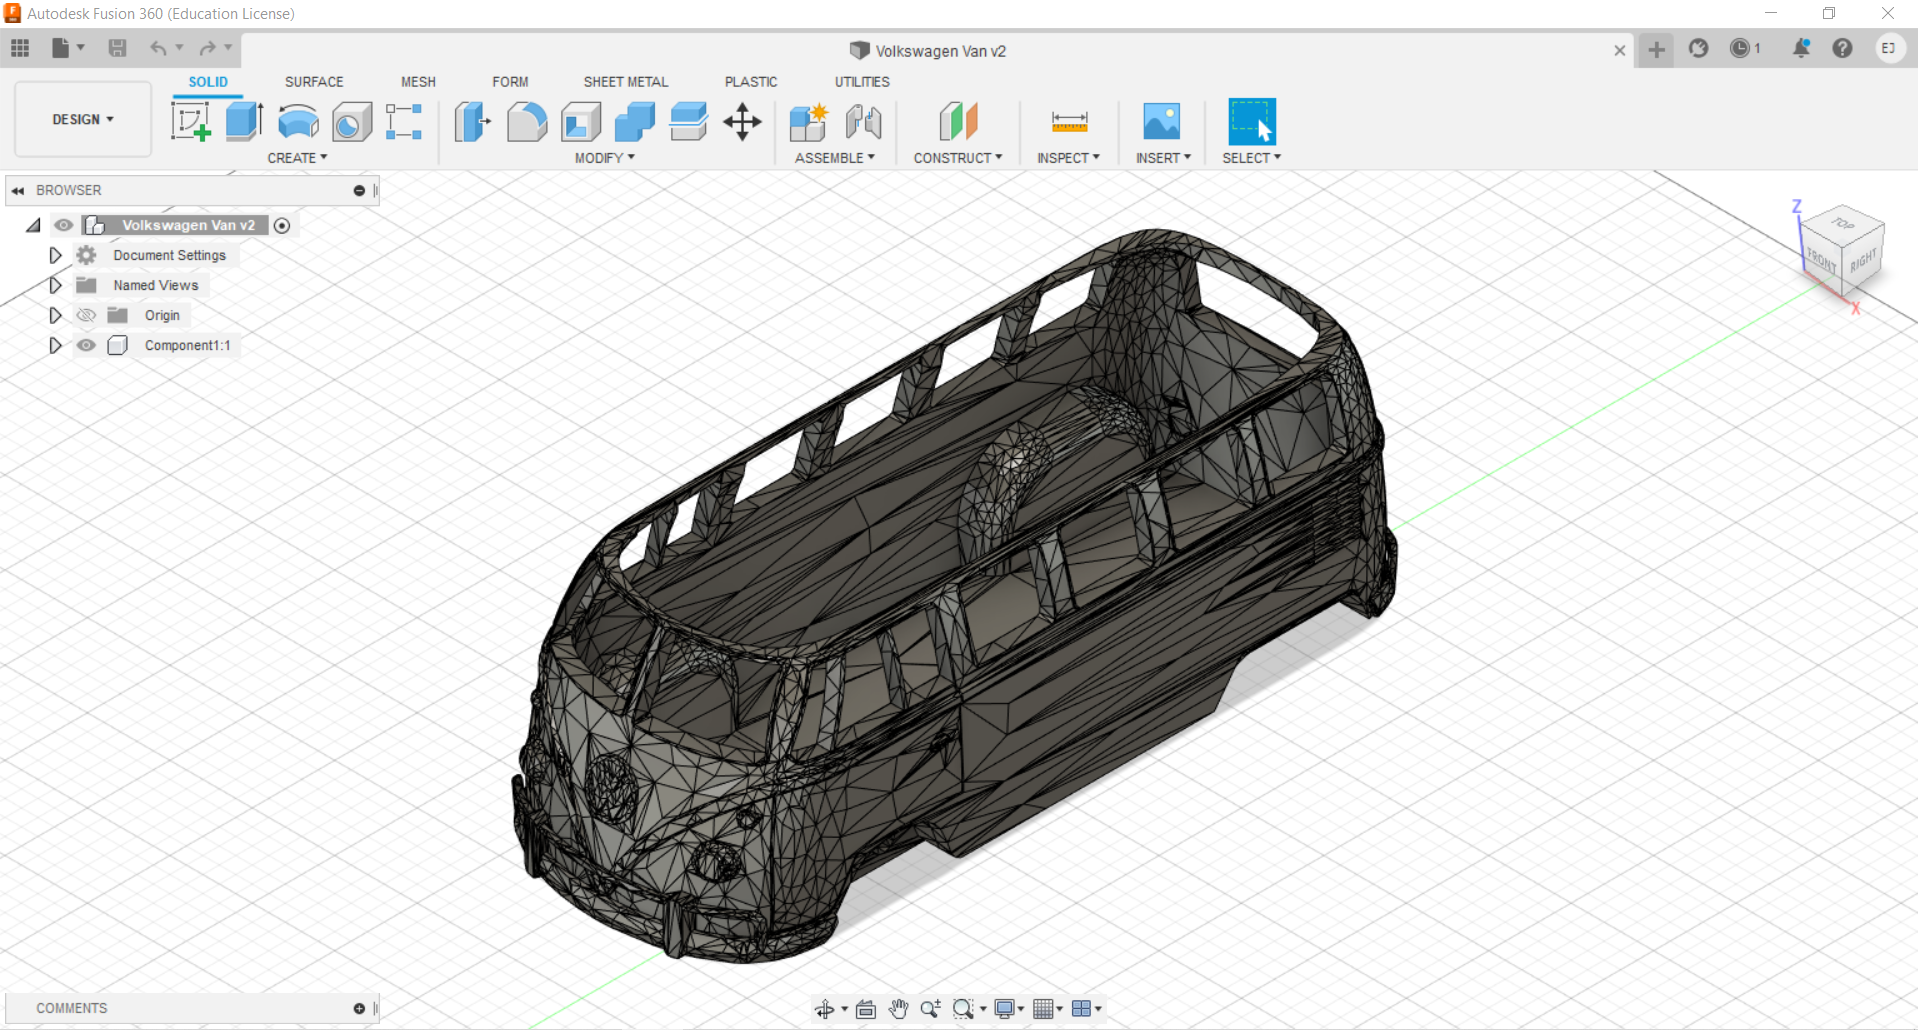Select the Revolve tool

(x=298, y=122)
